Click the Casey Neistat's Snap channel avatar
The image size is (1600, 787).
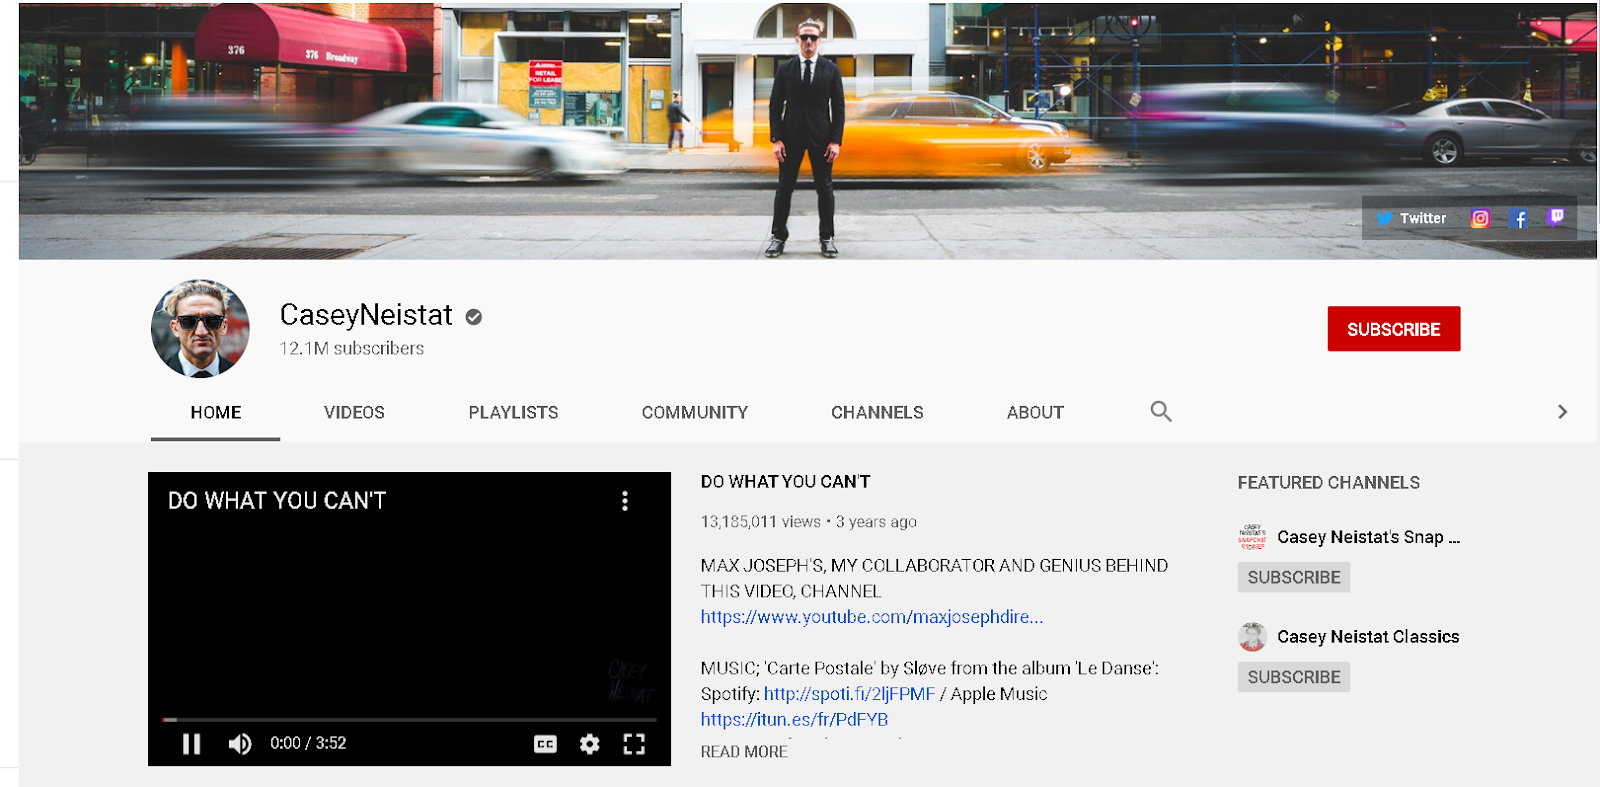[1252, 537]
